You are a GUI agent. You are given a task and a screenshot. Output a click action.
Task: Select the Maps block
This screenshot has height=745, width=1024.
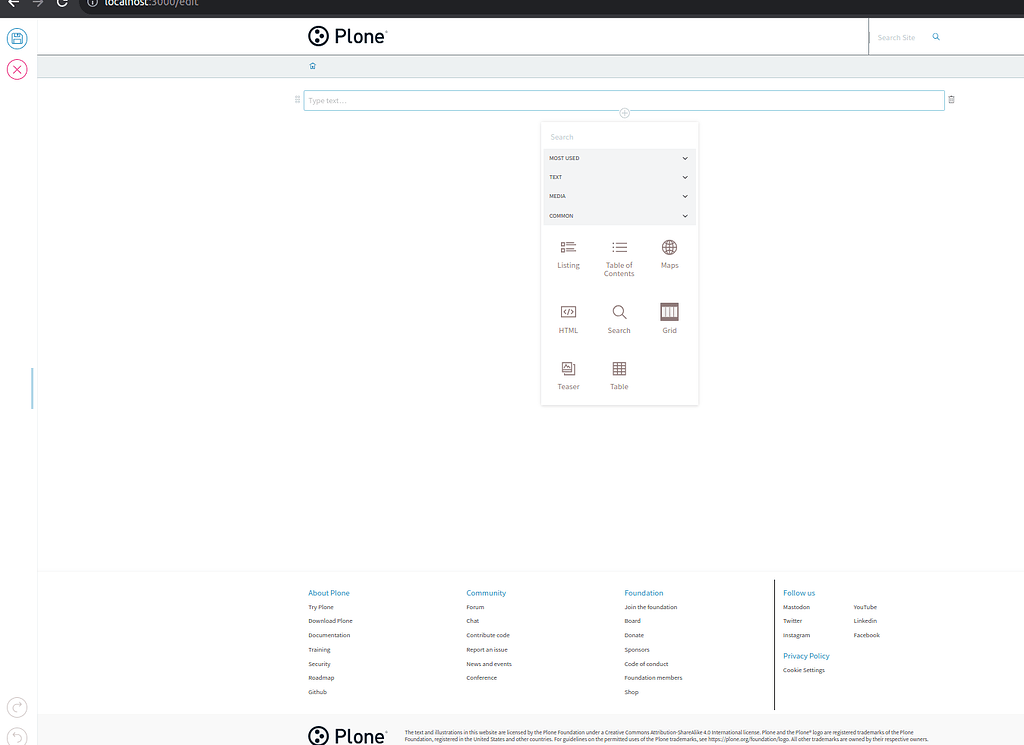(669, 252)
